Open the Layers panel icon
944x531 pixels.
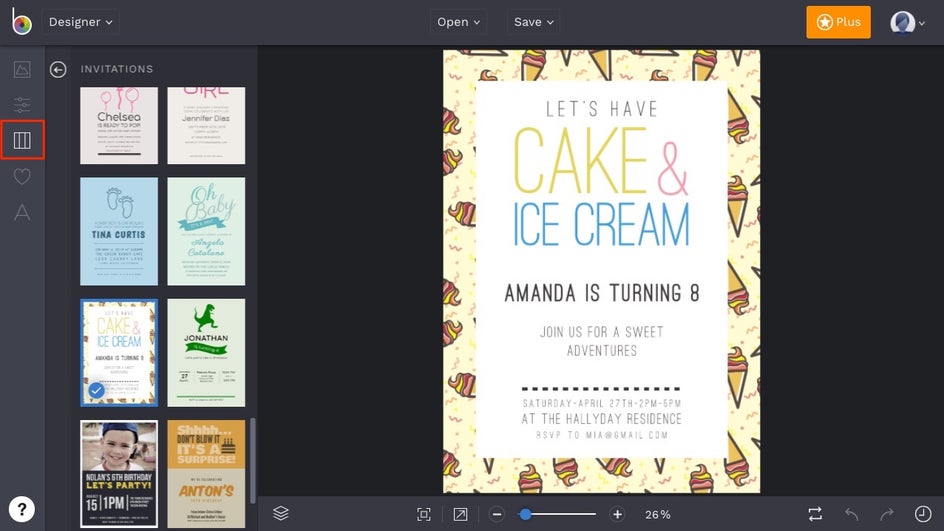[281, 514]
